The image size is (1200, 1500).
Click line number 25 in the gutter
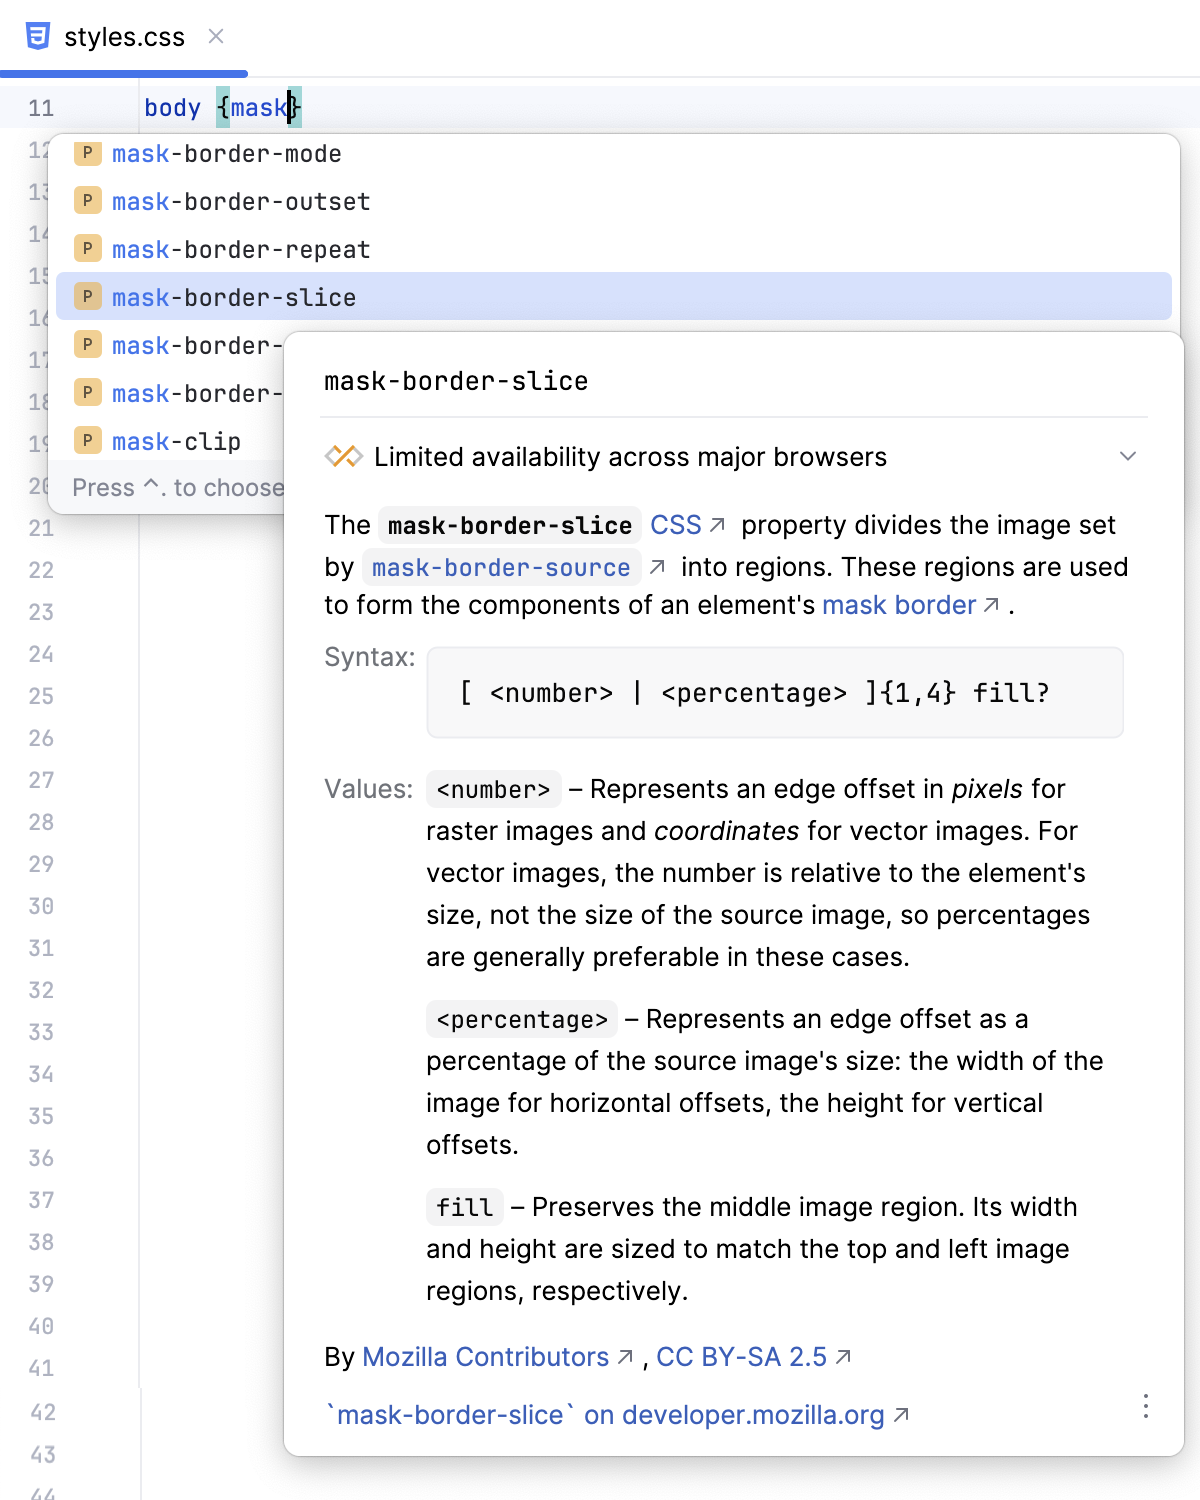[x=42, y=696]
